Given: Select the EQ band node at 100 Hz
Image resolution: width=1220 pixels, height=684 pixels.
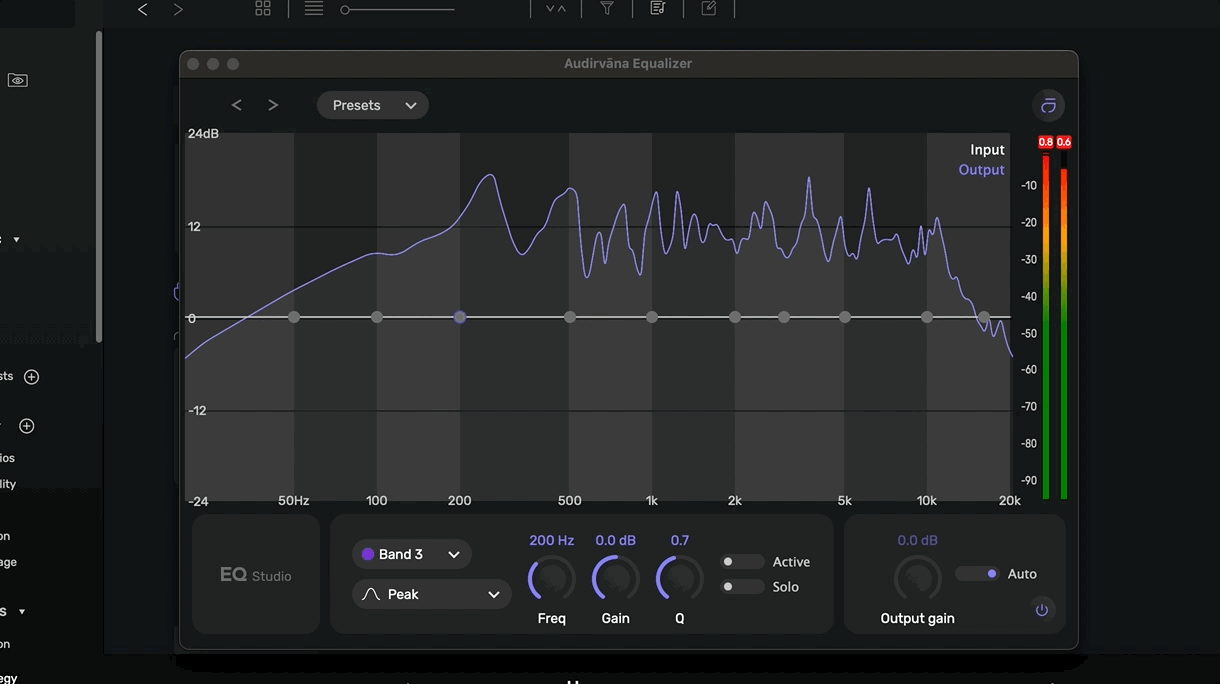Looking at the screenshot, I should (377, 317).
